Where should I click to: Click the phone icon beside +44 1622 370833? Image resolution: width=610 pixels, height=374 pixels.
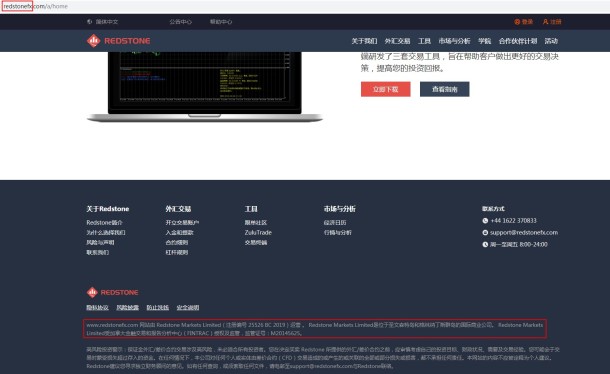click(485, 221)
